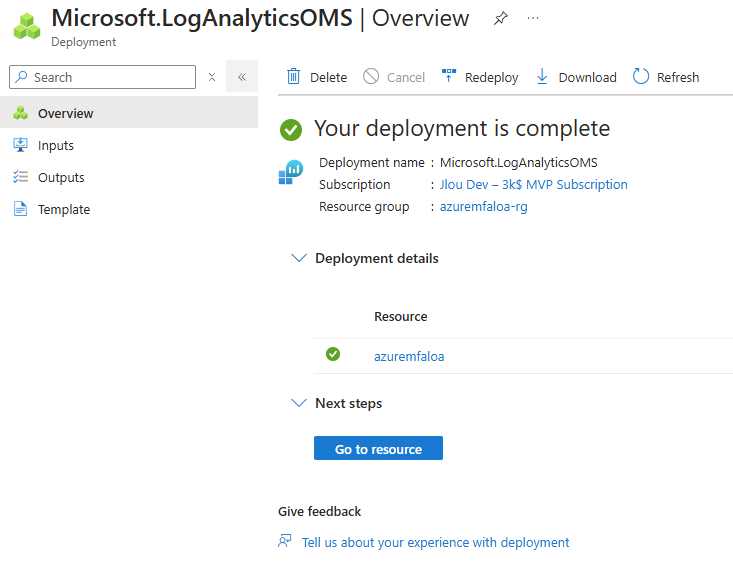Click the Refresh toolbar label
Viewport: 733px width, 570px height.
click(678, 77)
